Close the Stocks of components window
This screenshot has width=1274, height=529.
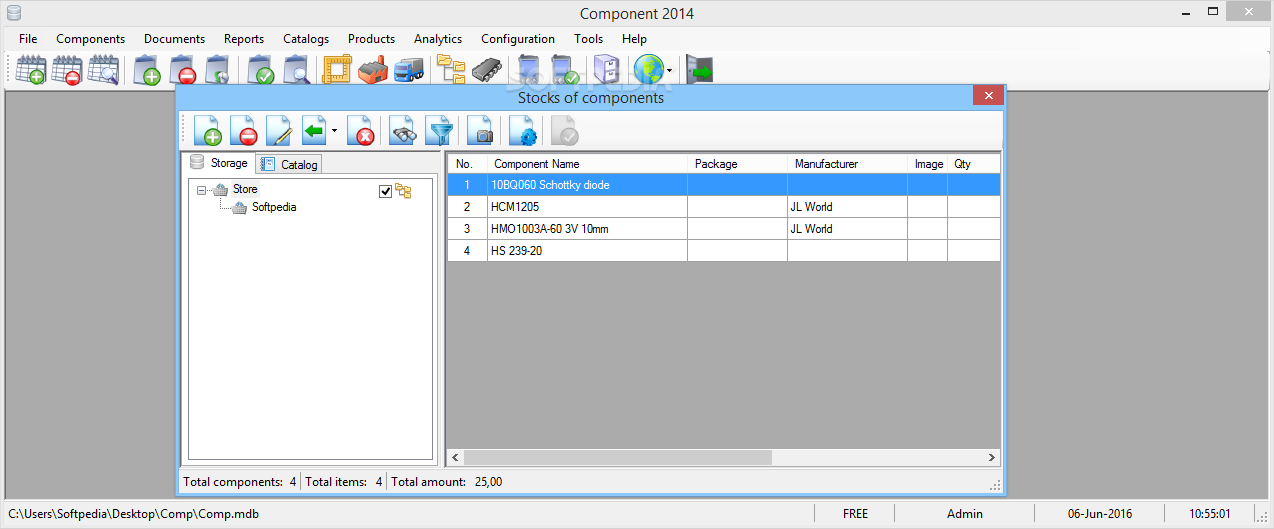click(988, 96)
